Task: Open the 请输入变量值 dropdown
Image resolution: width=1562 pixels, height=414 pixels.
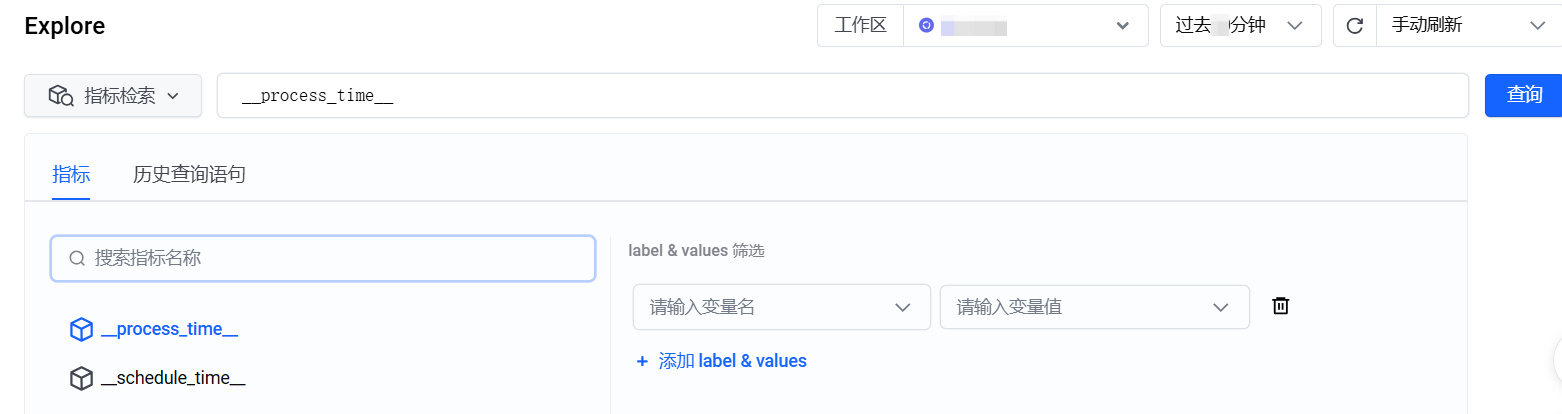Action: click(x=1094, y=307)
